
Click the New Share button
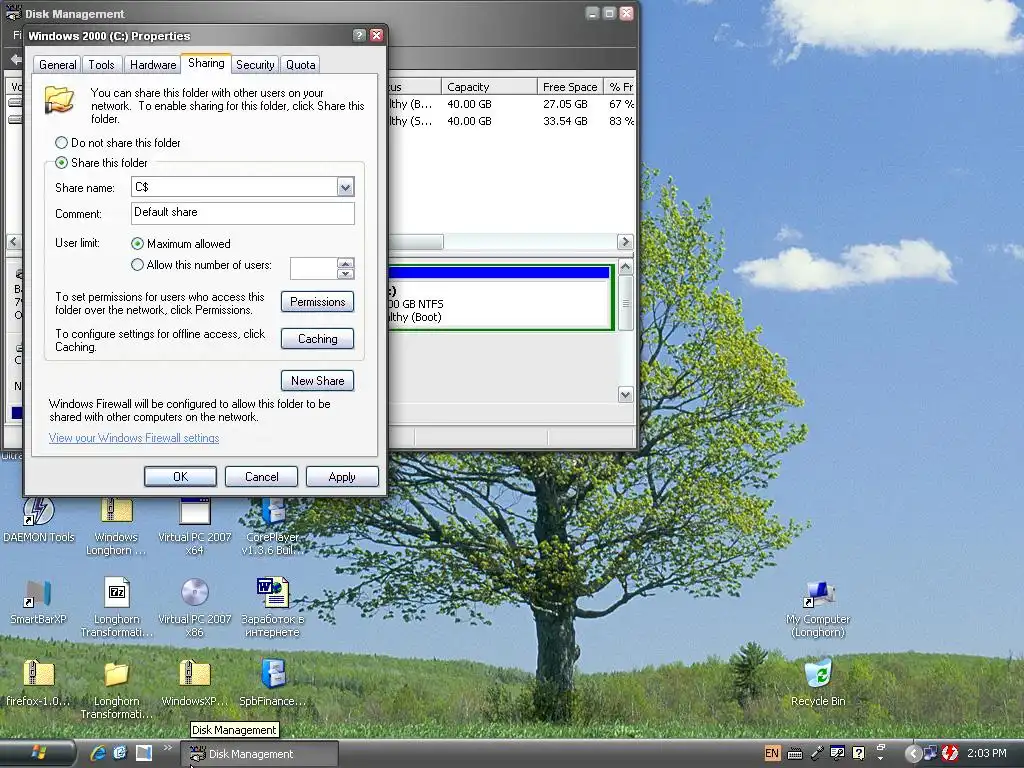coord(317,381)
